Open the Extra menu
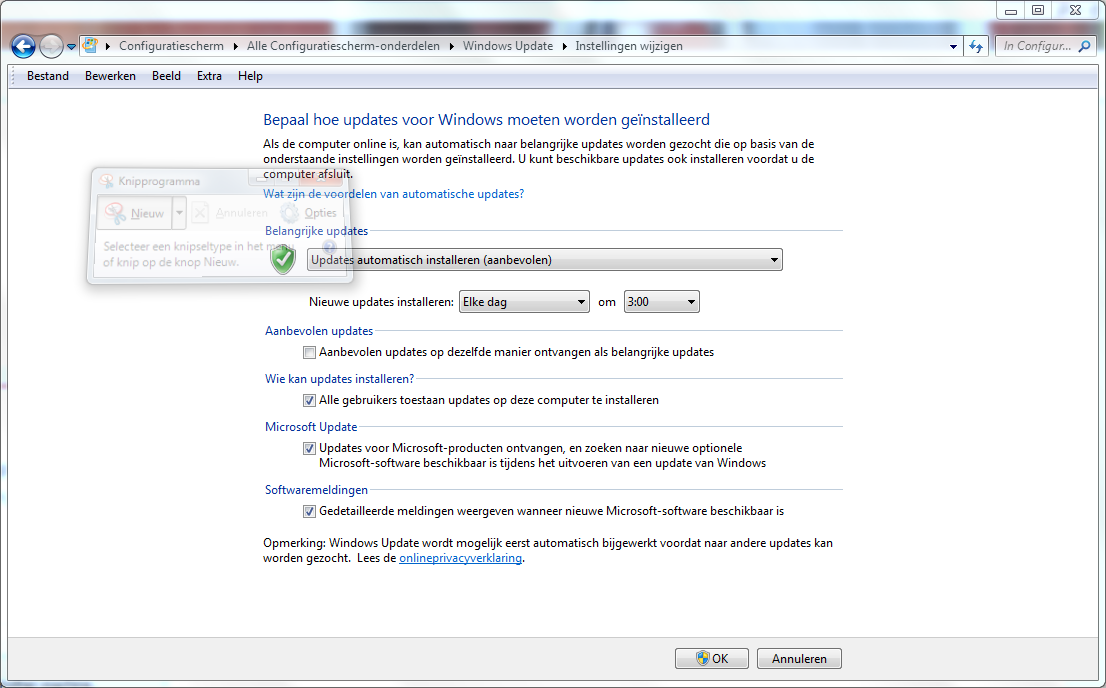 pos(209,76)
